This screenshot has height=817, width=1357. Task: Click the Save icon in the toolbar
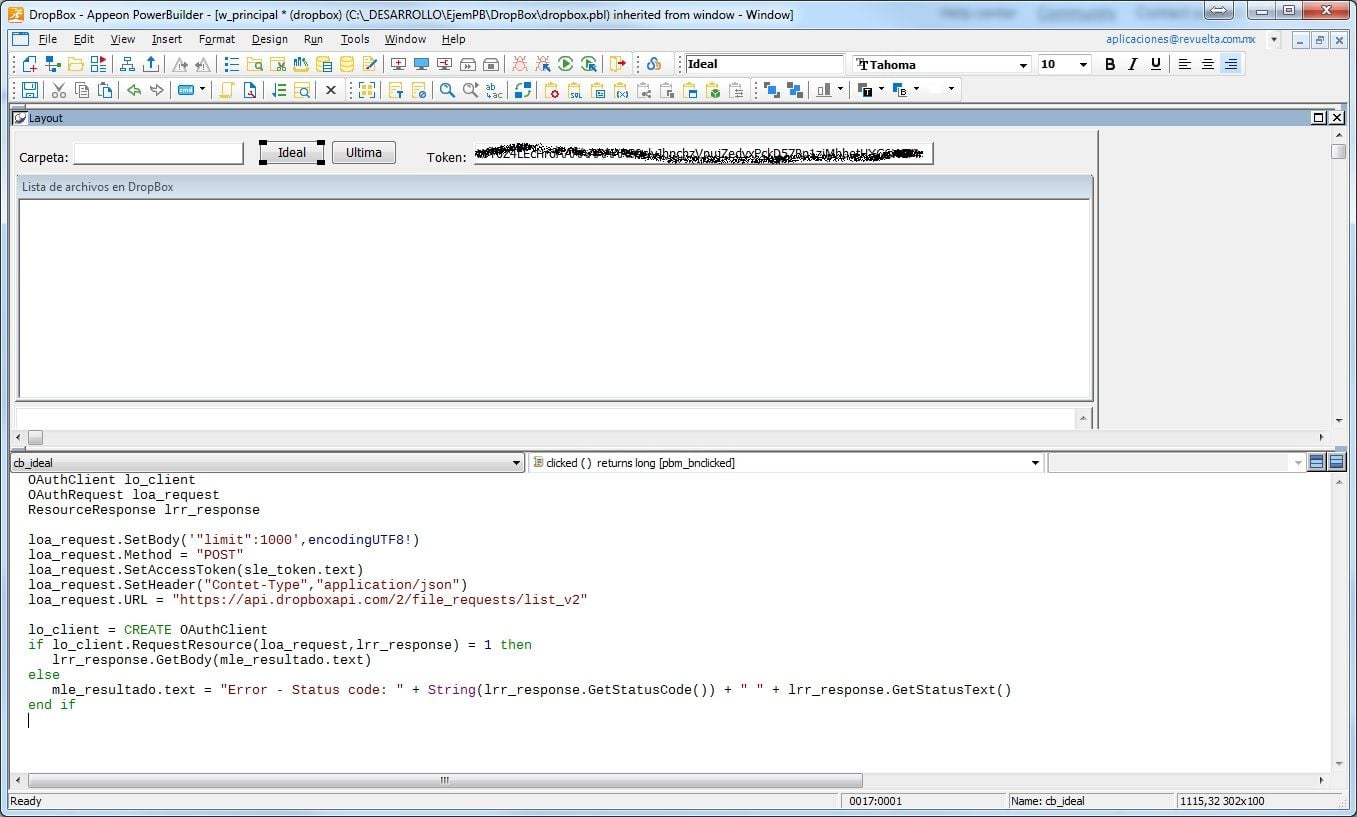pos(30,90)
